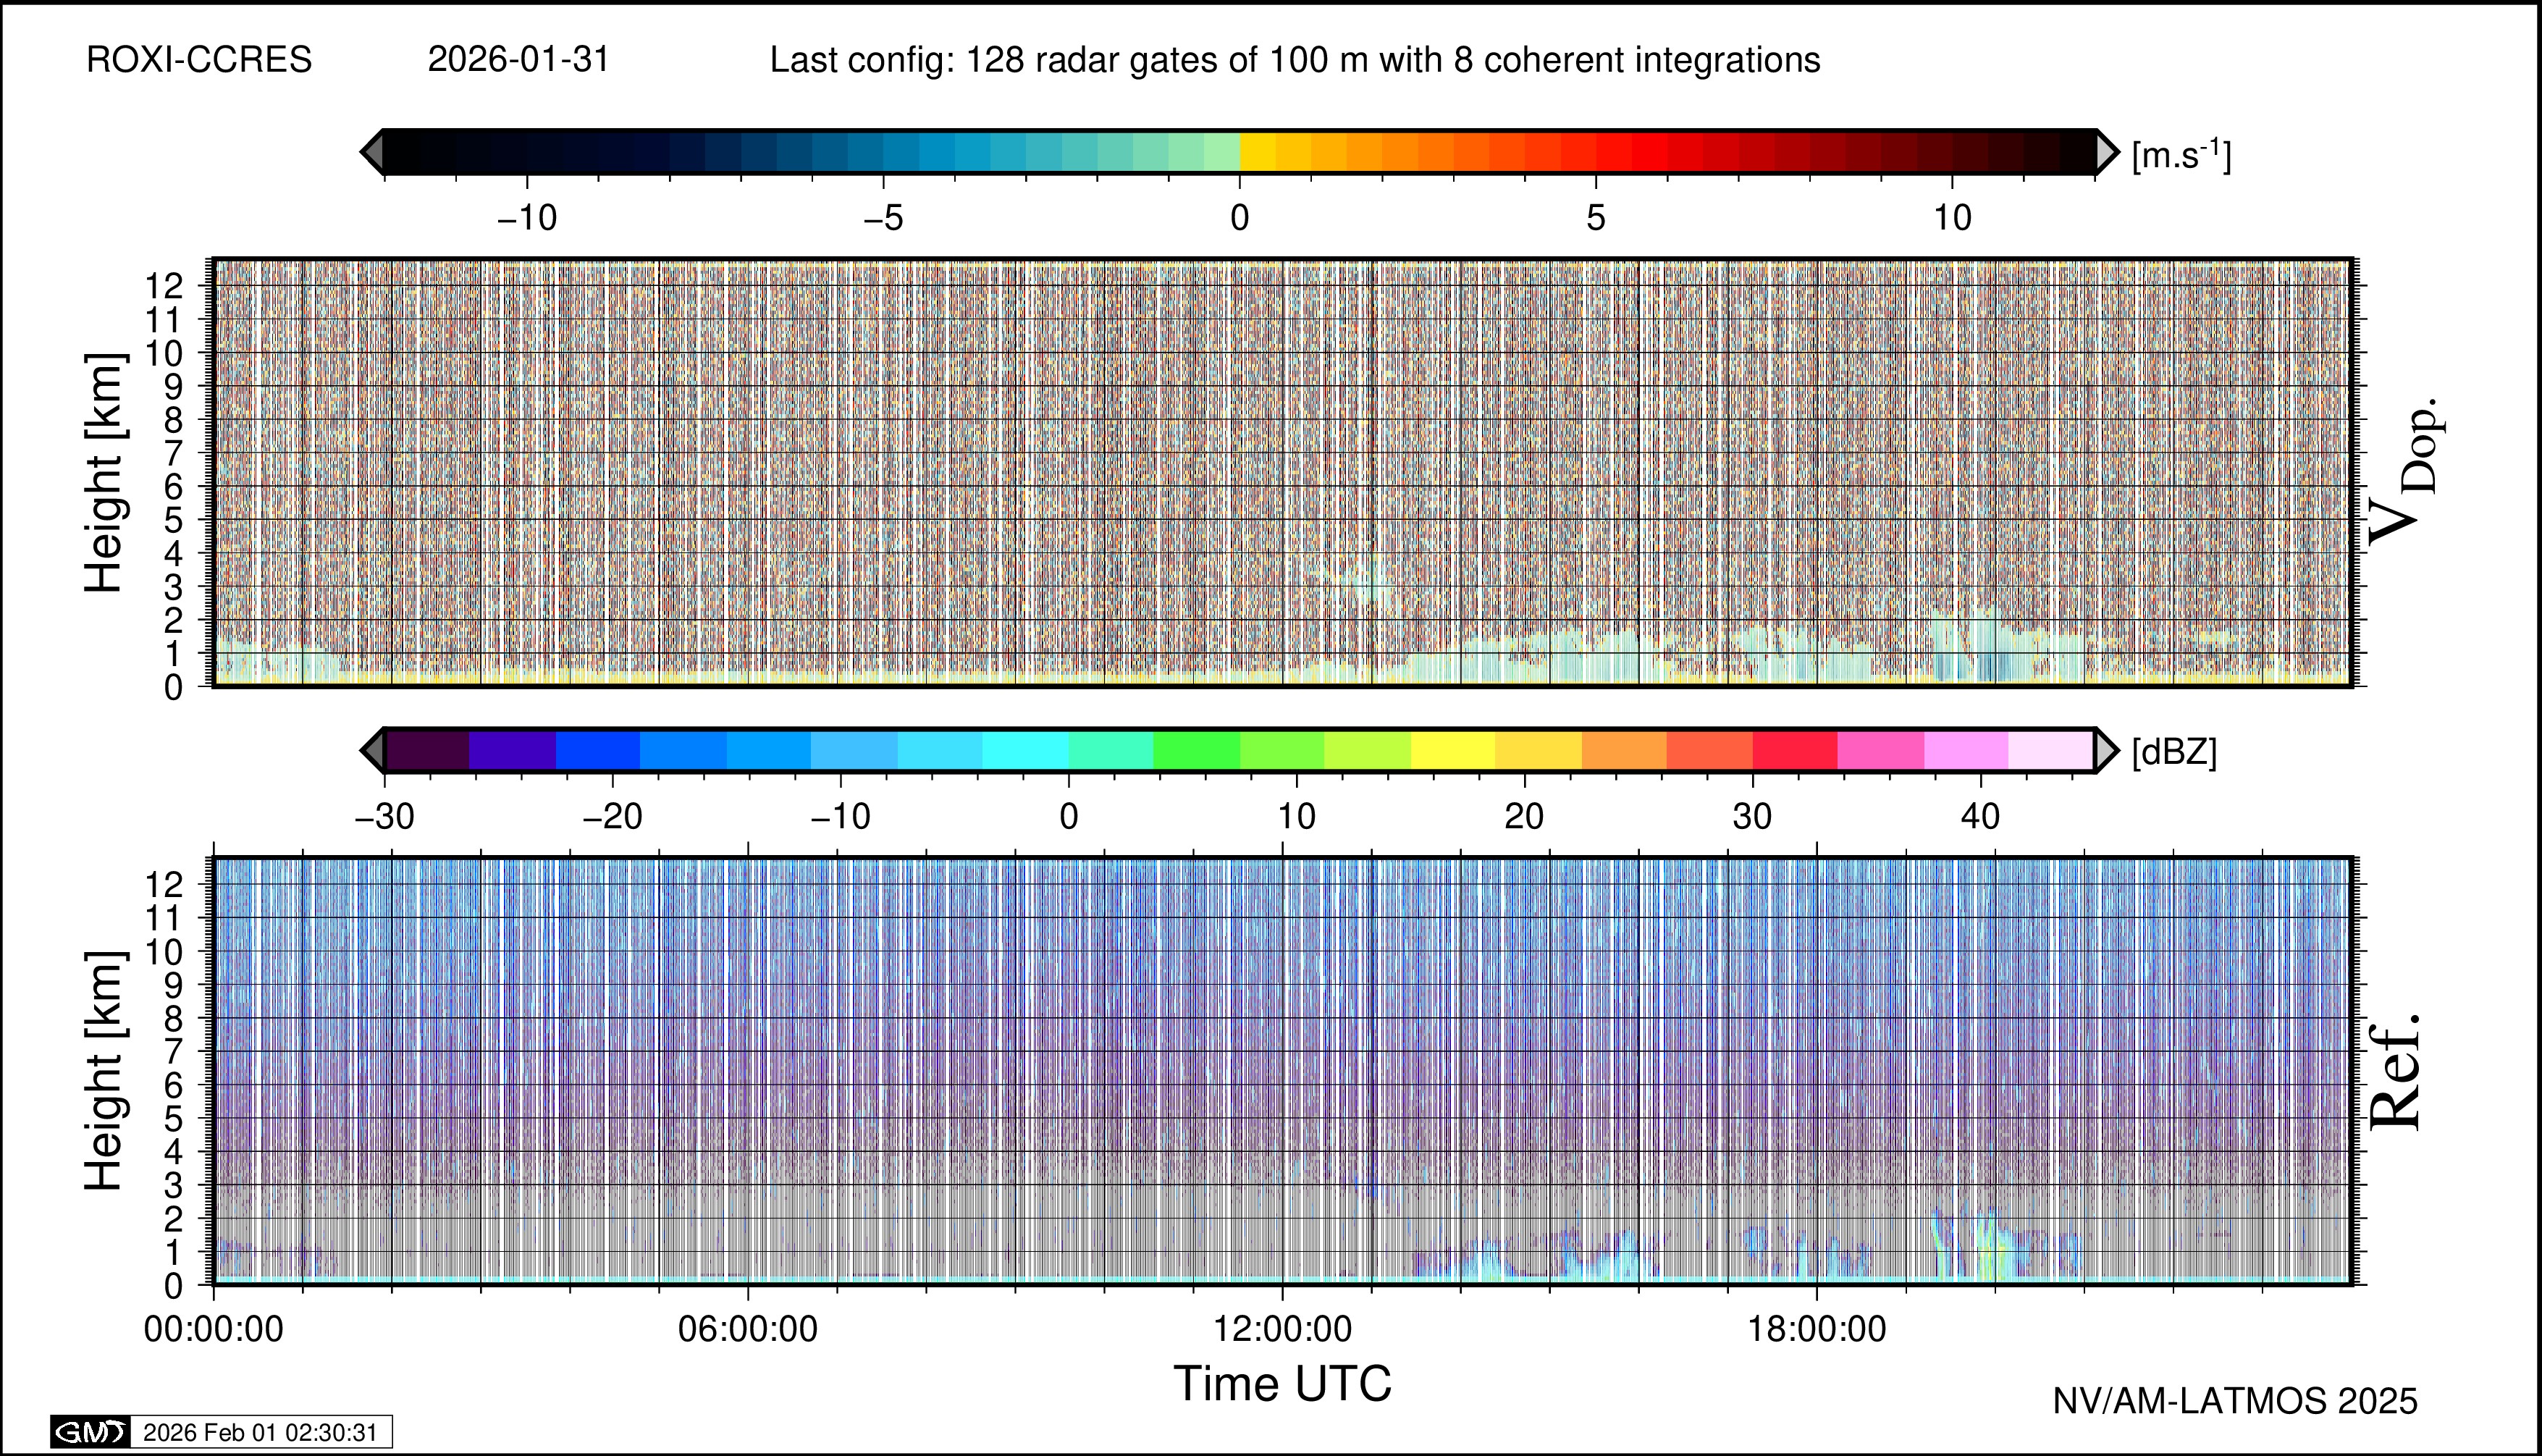Click the ROXI-CCRES station title
Screen dimensions: 2542x1456
point(199,60)
